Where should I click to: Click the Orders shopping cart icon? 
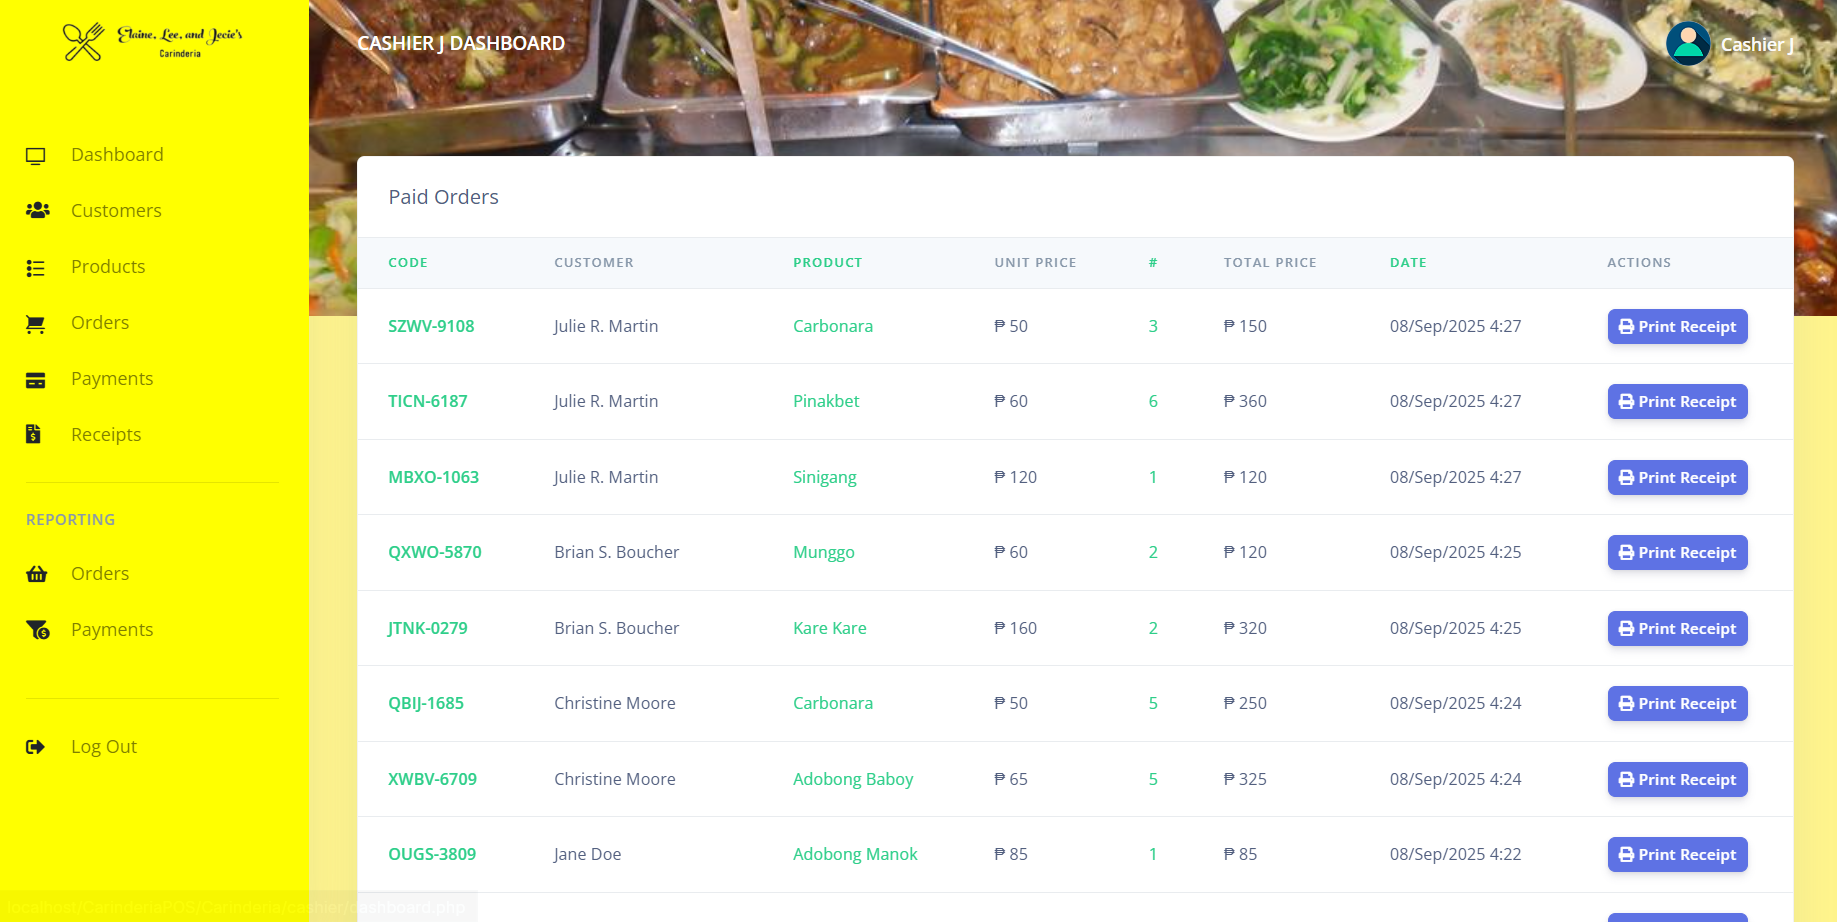(36, 323)
